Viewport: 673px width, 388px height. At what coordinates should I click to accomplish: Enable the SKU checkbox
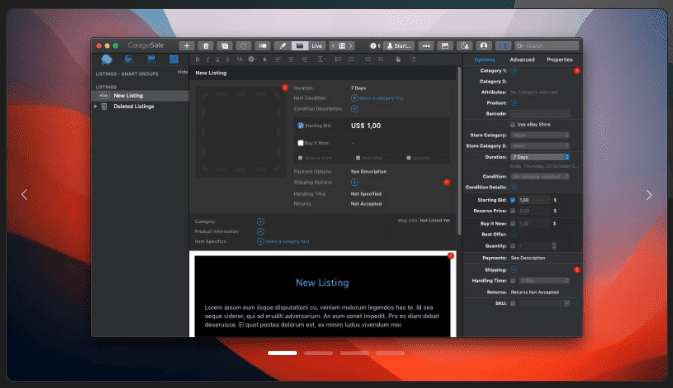512,303
